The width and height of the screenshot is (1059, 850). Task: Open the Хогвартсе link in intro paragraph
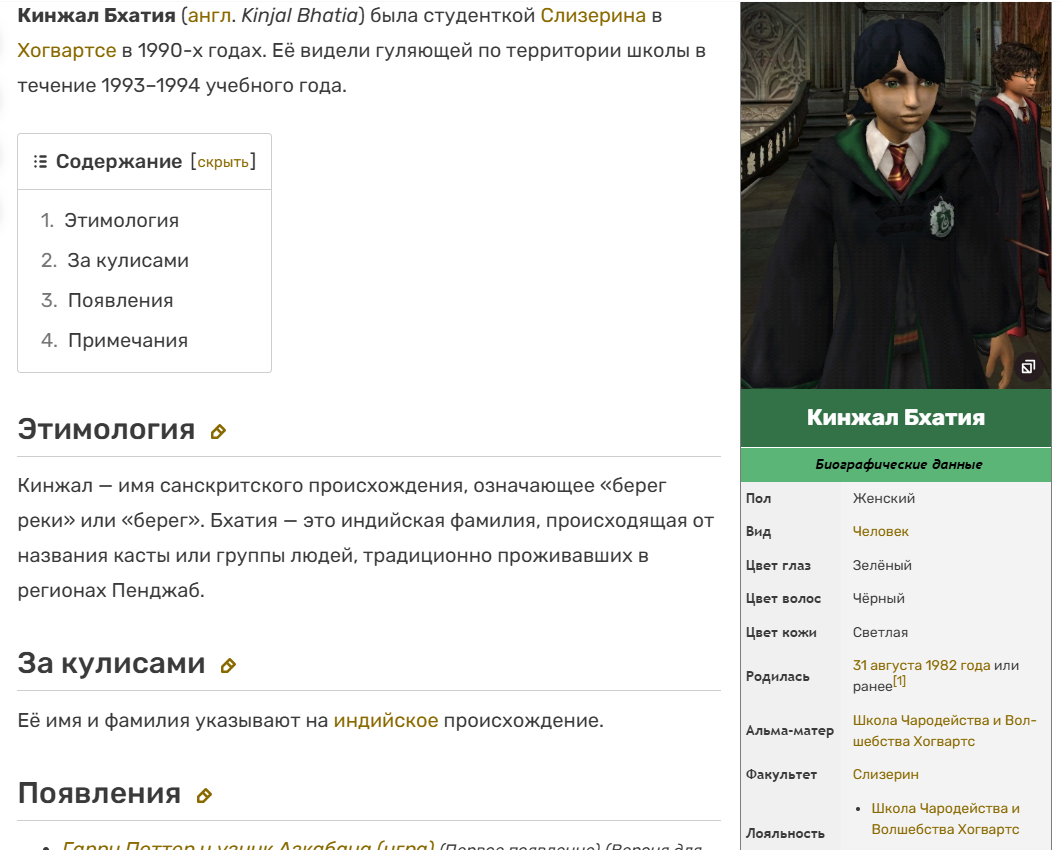67,51
